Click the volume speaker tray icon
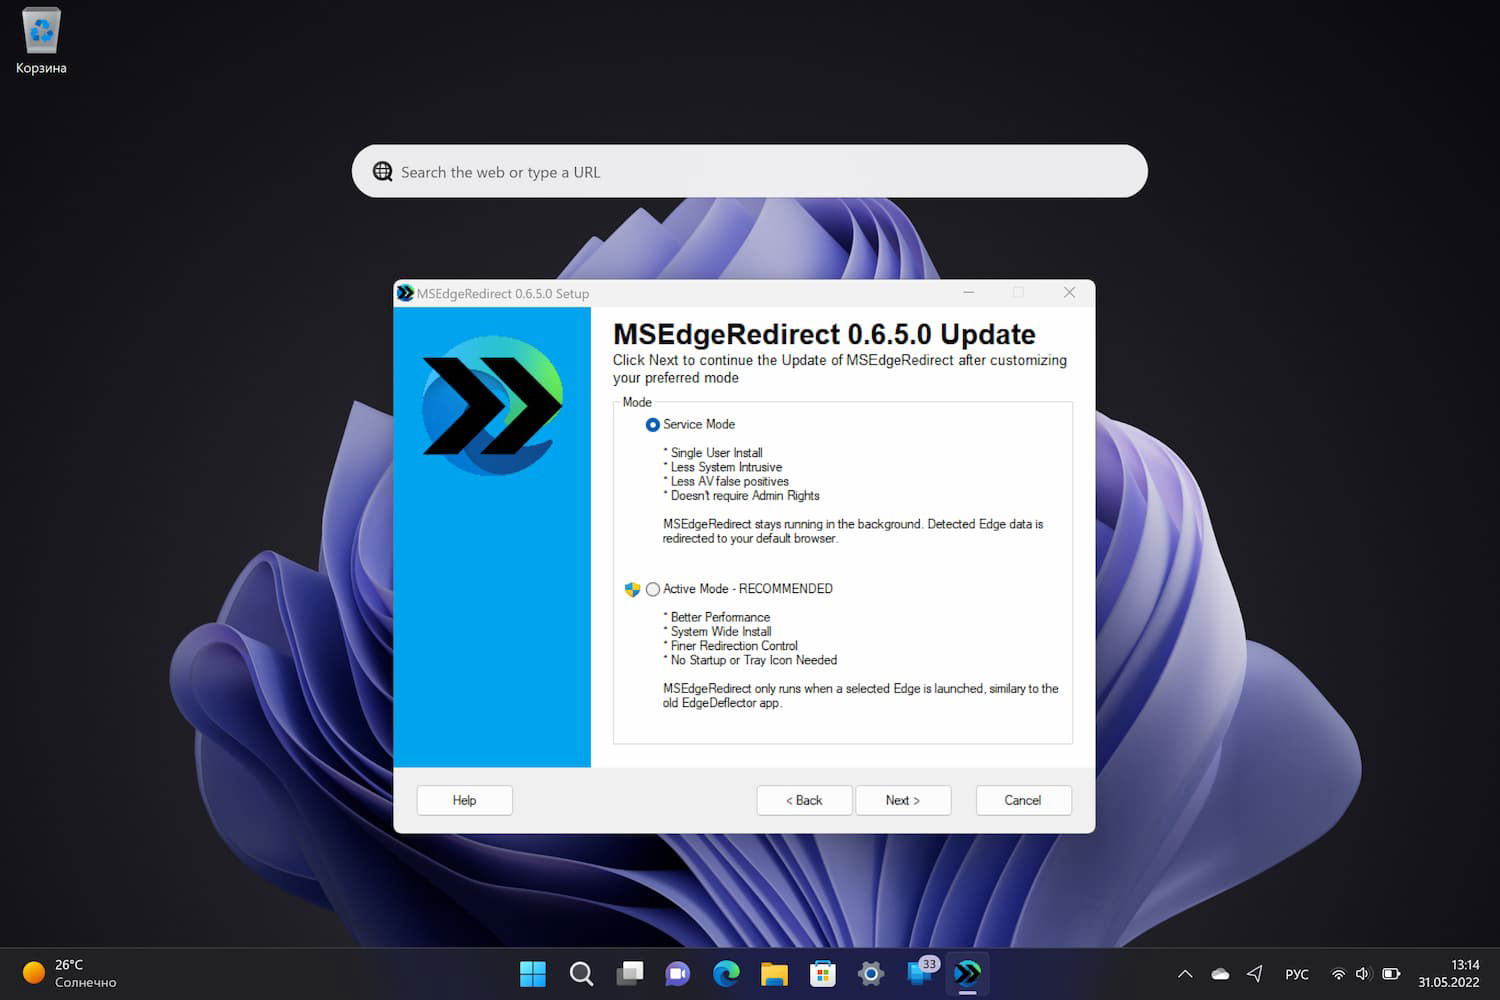The width and height of the screenshot is (1500, 1000). (x=1363, y=973)
